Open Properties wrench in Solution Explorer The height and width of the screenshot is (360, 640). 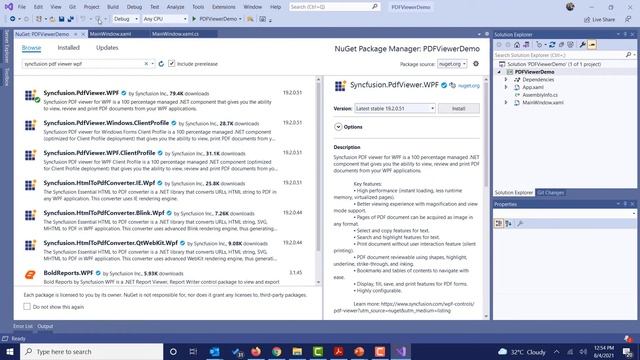click(582, 45)
